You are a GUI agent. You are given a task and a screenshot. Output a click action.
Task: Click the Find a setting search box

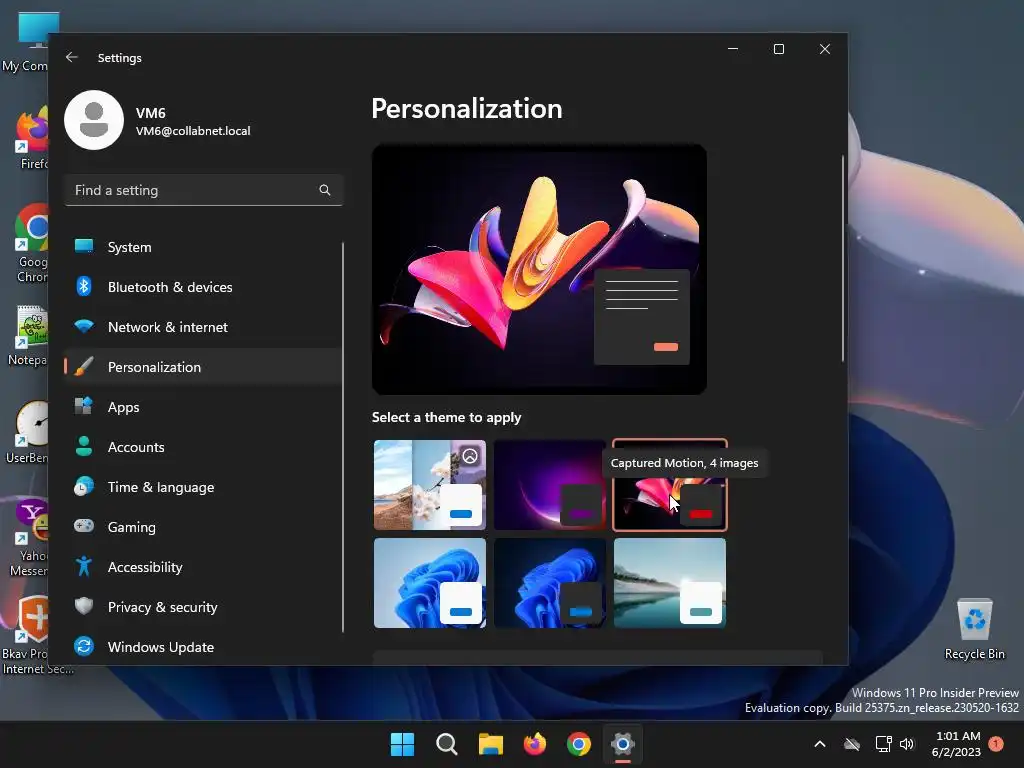click(x=204, y=190)
